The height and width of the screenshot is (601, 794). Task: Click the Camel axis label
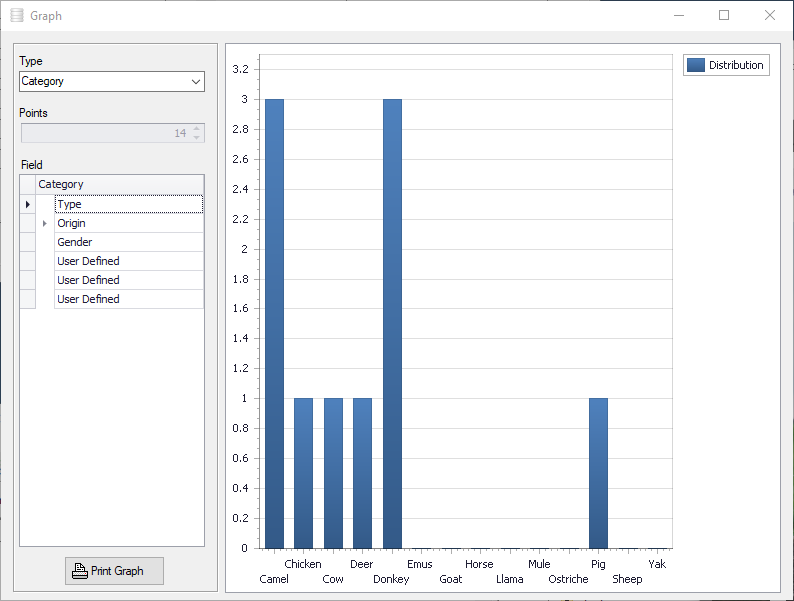click(274, 579)
